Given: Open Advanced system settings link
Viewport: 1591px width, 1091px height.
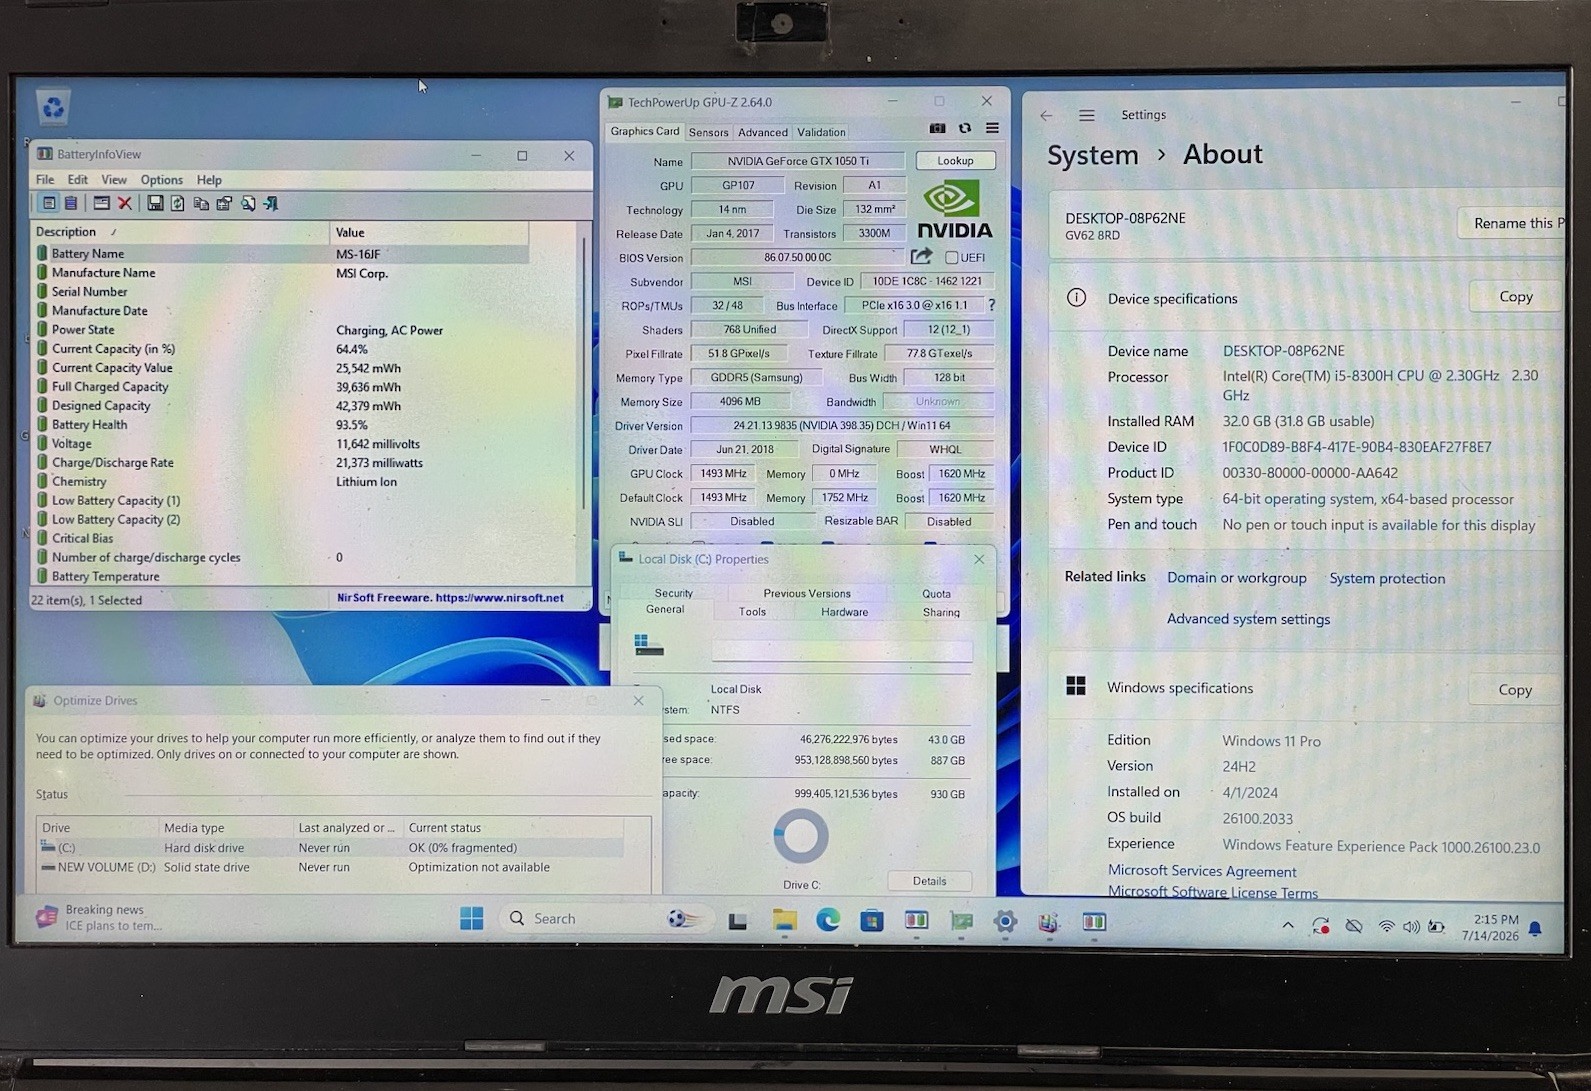Looking at the screenshot, I should point(1248,619).
